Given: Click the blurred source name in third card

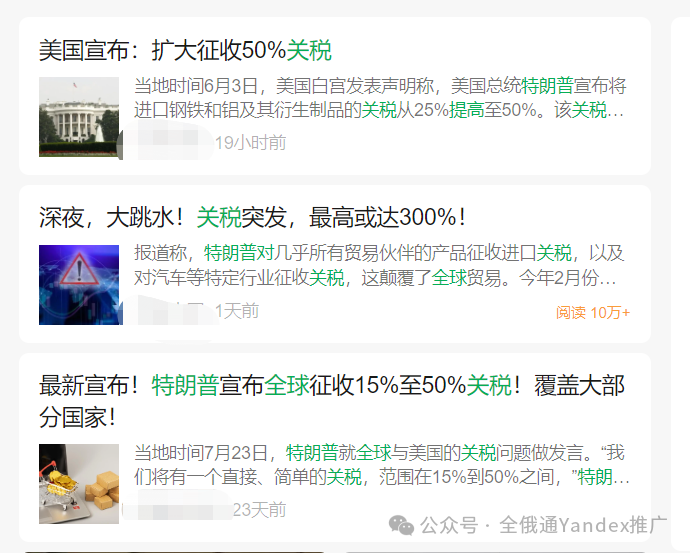Looking at the screenshot, I should pos(177,508).
